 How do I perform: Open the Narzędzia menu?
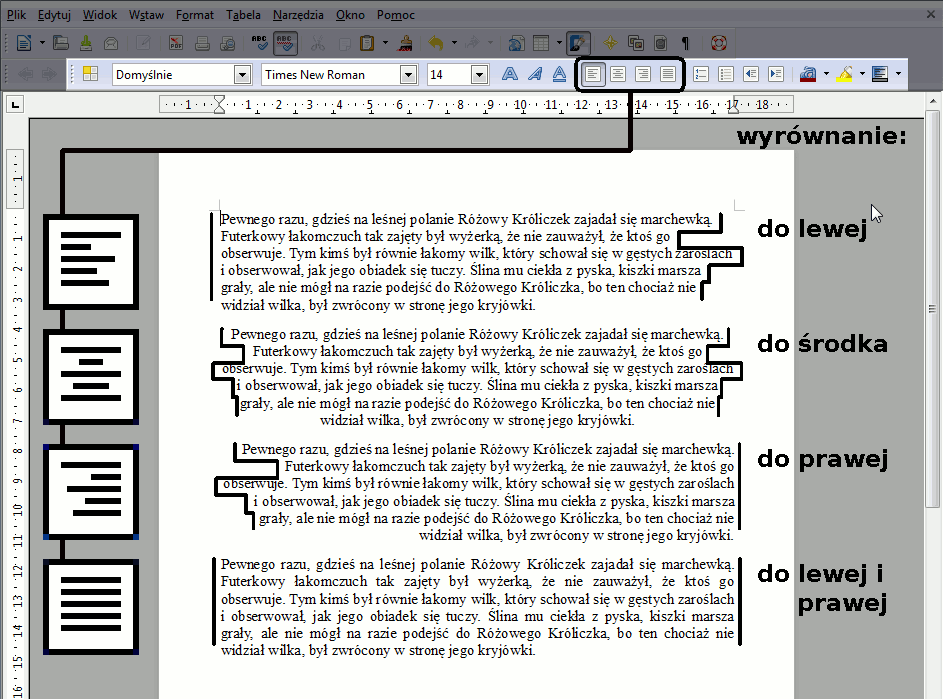pyautogui.click(x=299, y=15)
